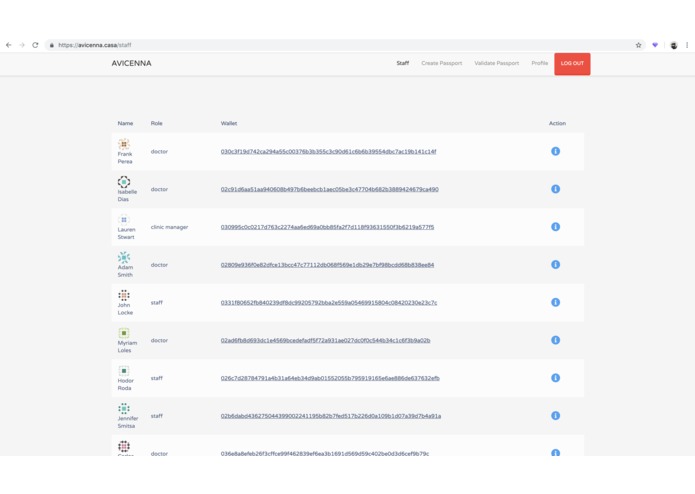Click the browser back arrow
The width and height of the screenshot is (695, 494).
coord(8,45)
